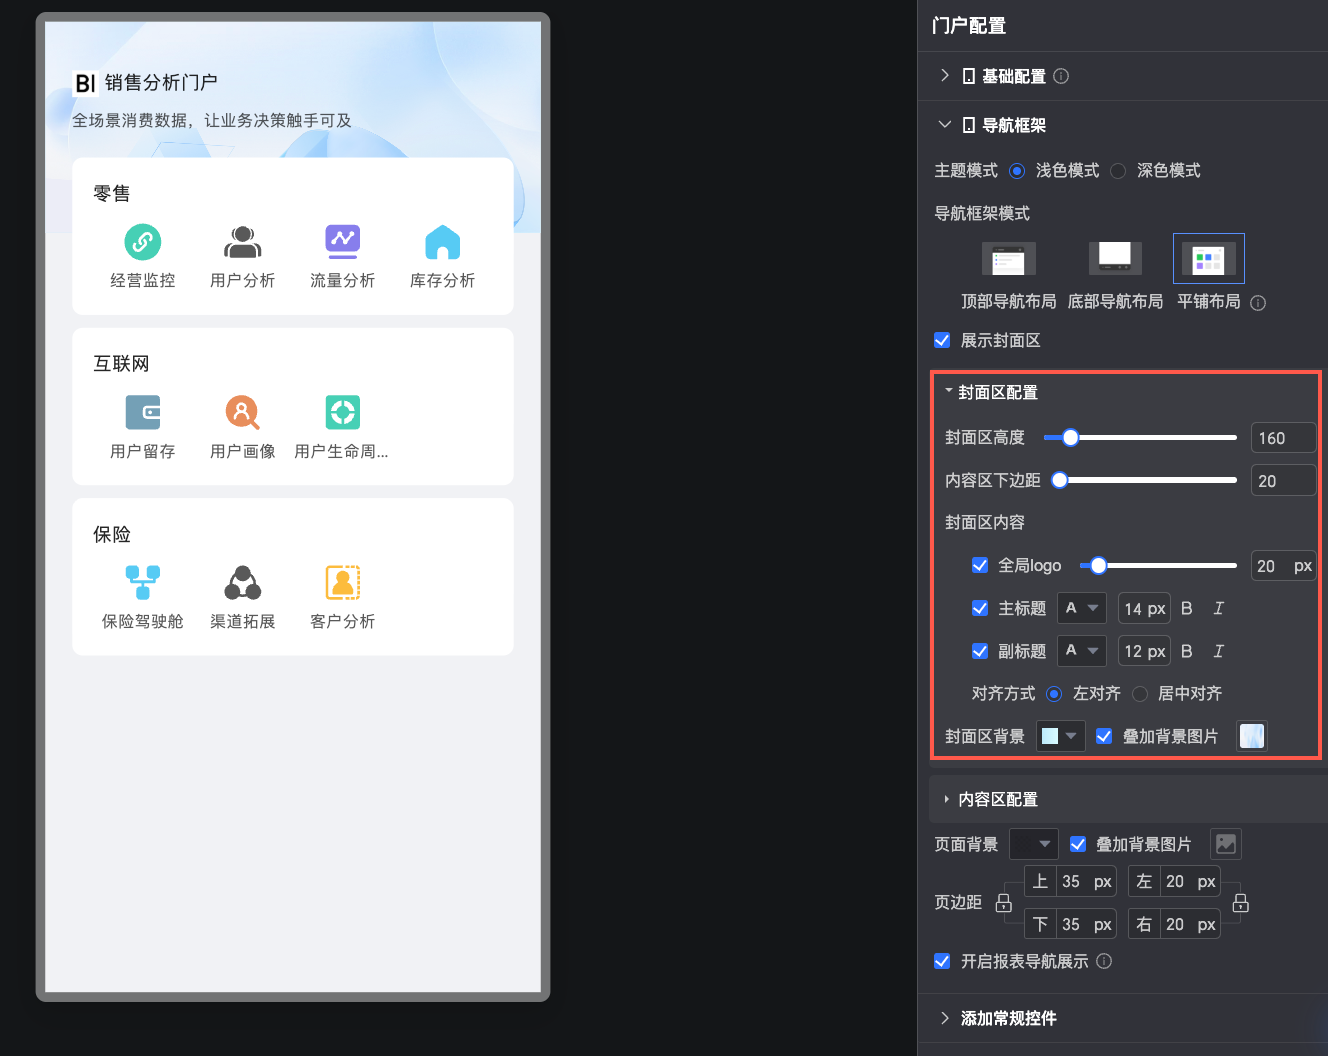Toggle bold for 副标题

pyautogui.click(x=1187, y=651)
